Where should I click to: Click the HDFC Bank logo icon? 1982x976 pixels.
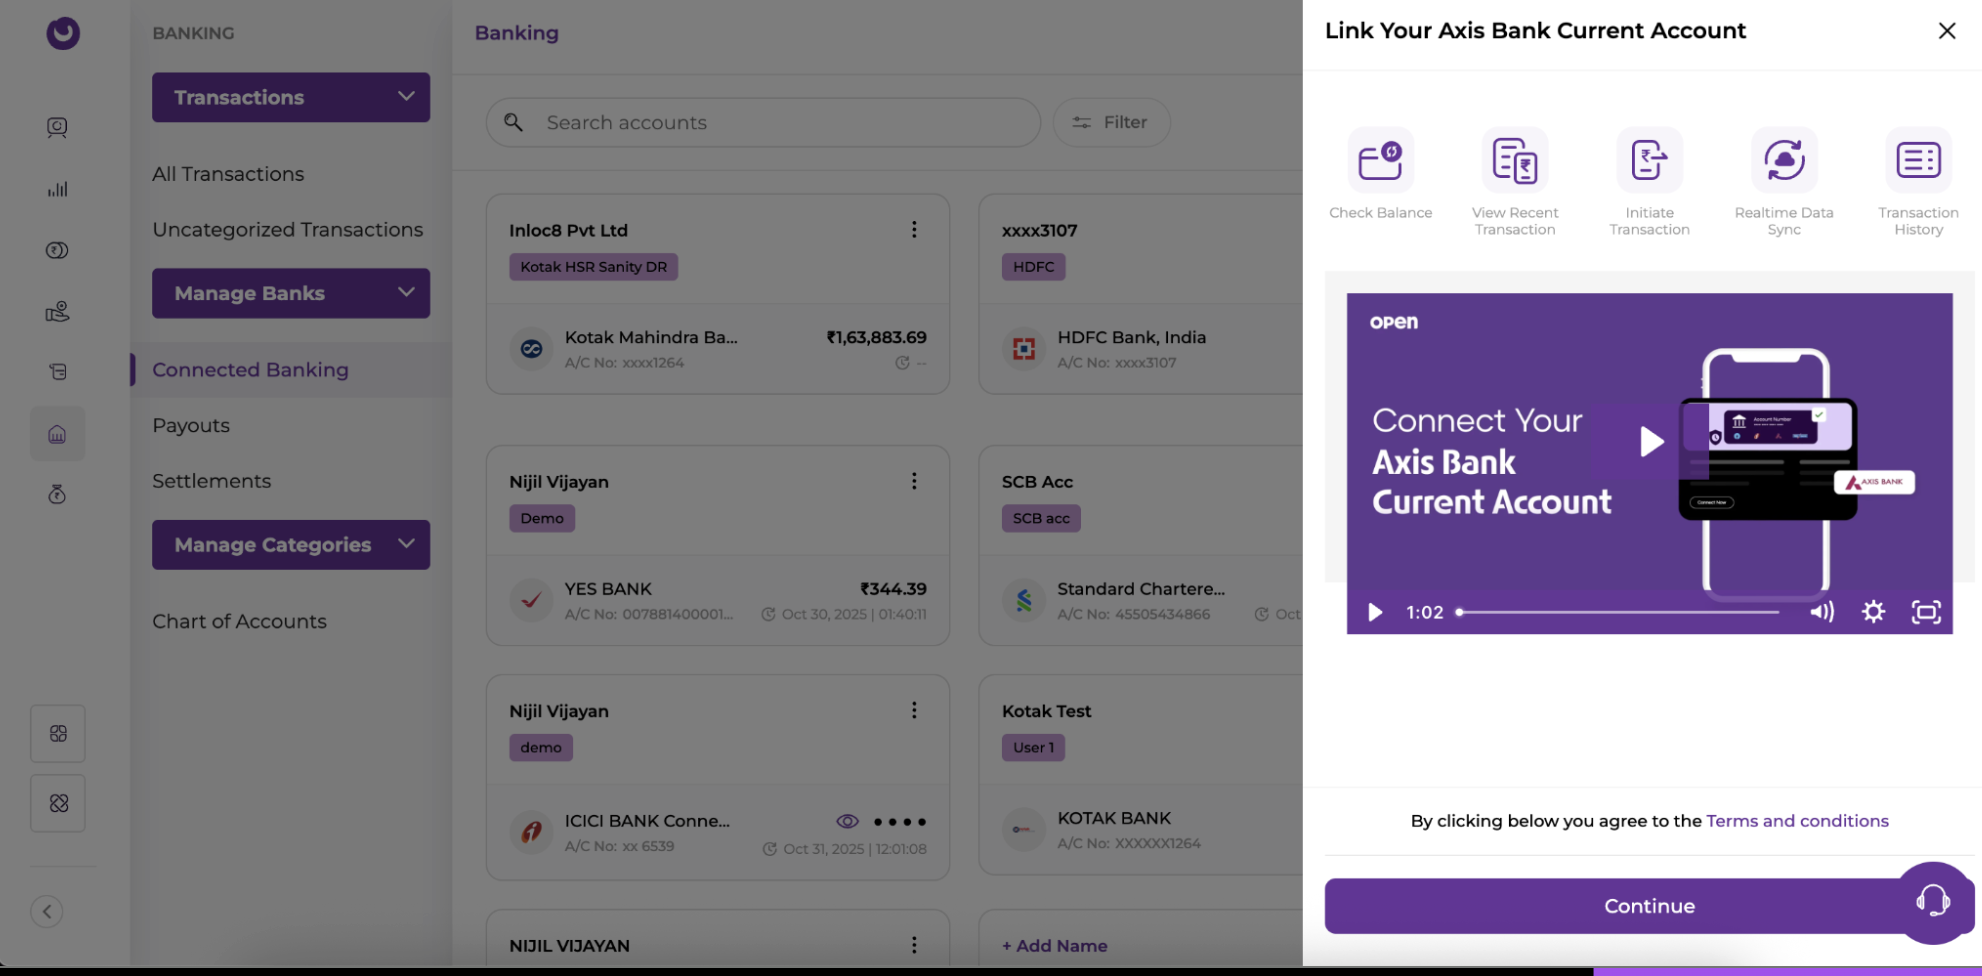1024,349
